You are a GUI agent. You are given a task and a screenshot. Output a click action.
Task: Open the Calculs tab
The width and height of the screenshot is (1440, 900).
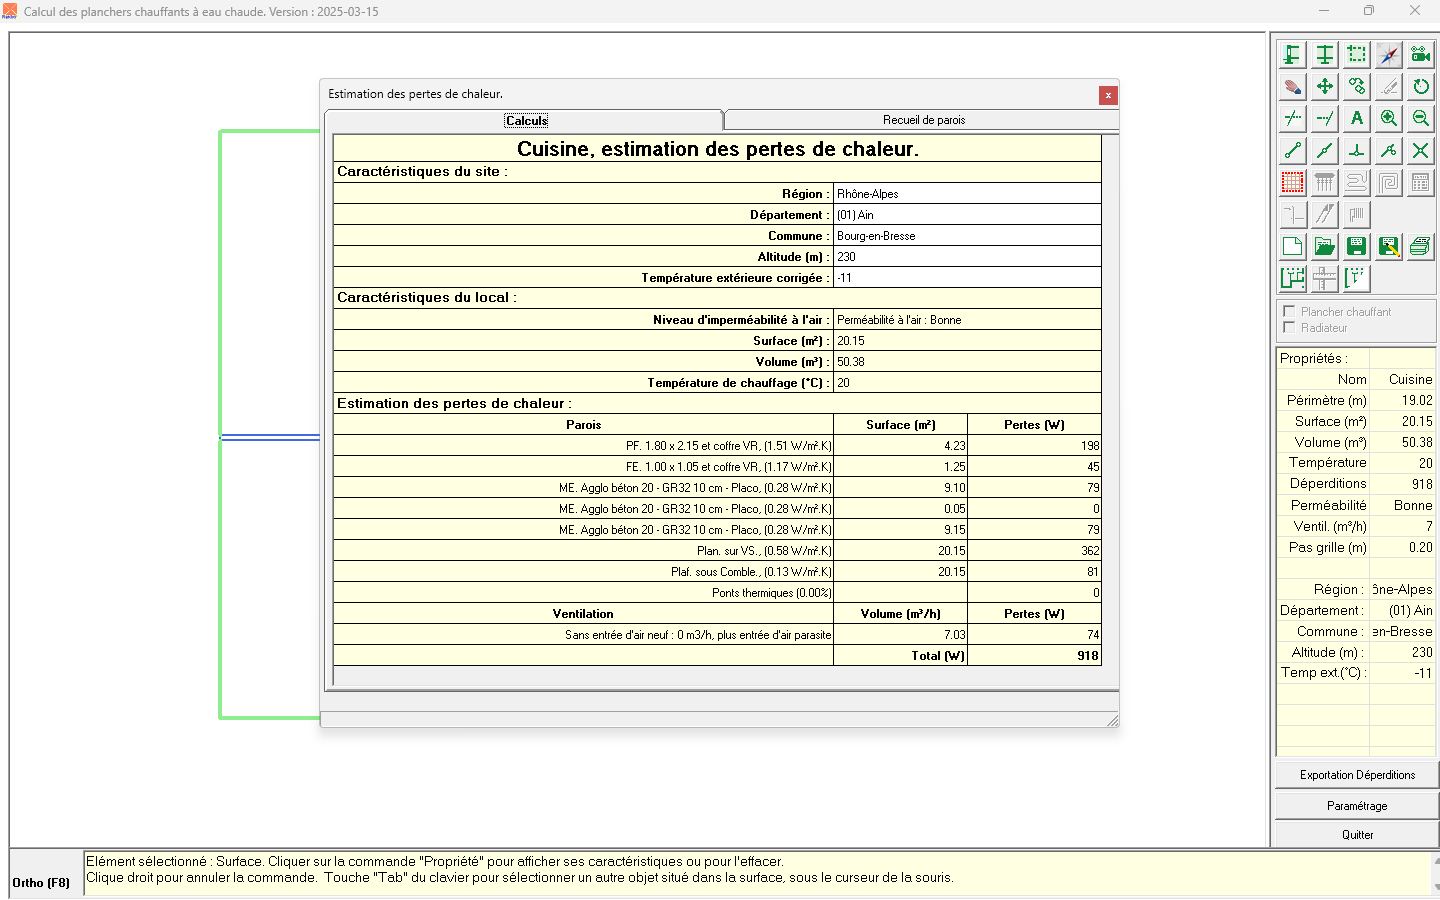click(x=526, y=119)
